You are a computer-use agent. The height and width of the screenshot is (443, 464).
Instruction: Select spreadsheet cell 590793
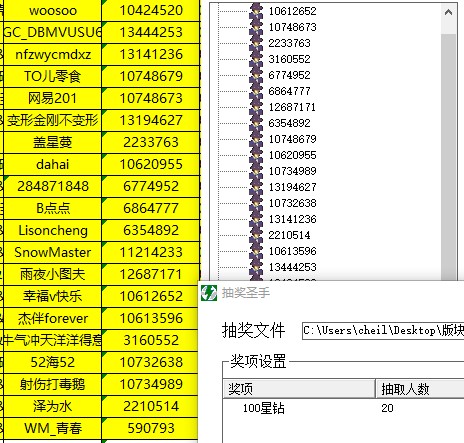coord(150,428)
